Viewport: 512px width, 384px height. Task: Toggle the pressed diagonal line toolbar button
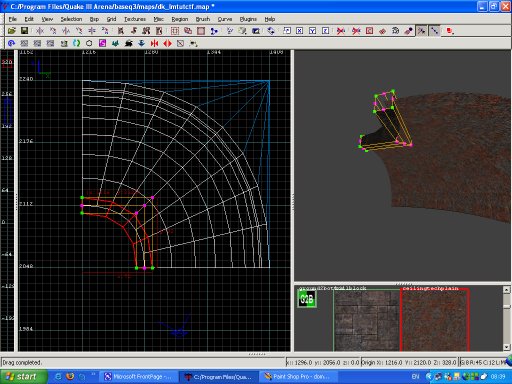[x=435, y=31]
